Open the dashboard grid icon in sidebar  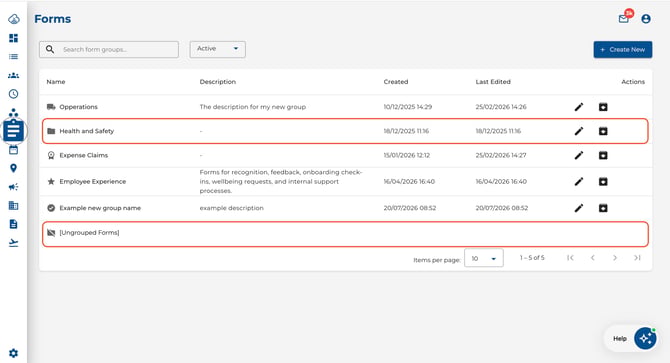click(x=14, y=38)
